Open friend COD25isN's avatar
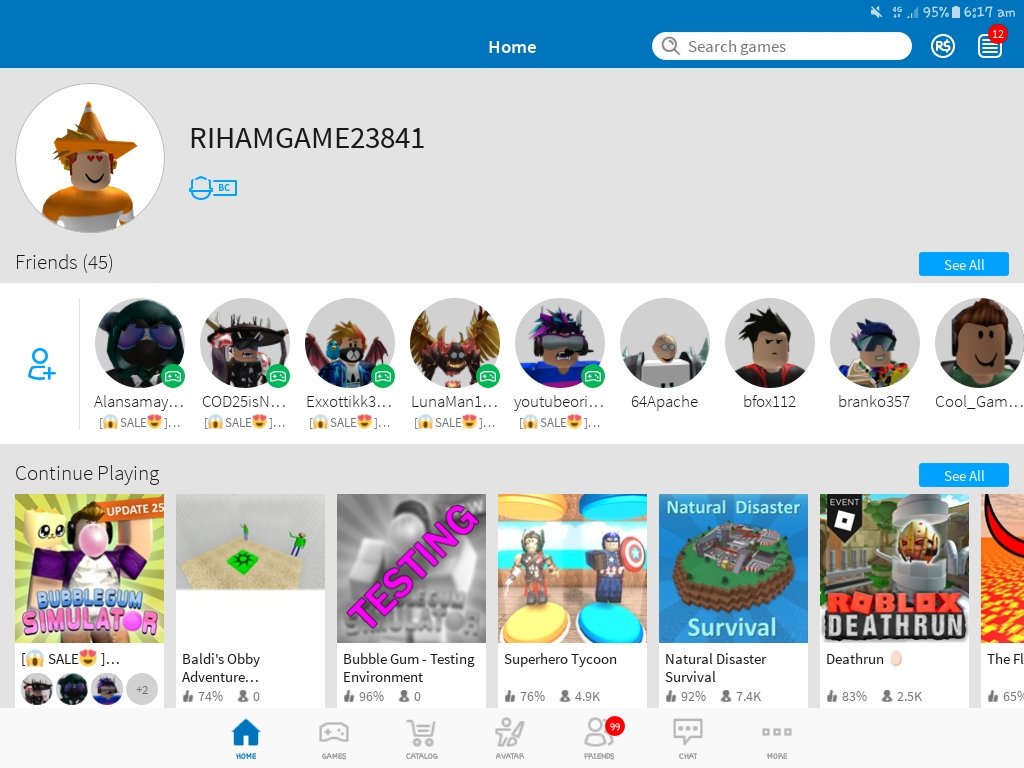The height and width of the screenshot is (768, 1024). coord(245,344)
